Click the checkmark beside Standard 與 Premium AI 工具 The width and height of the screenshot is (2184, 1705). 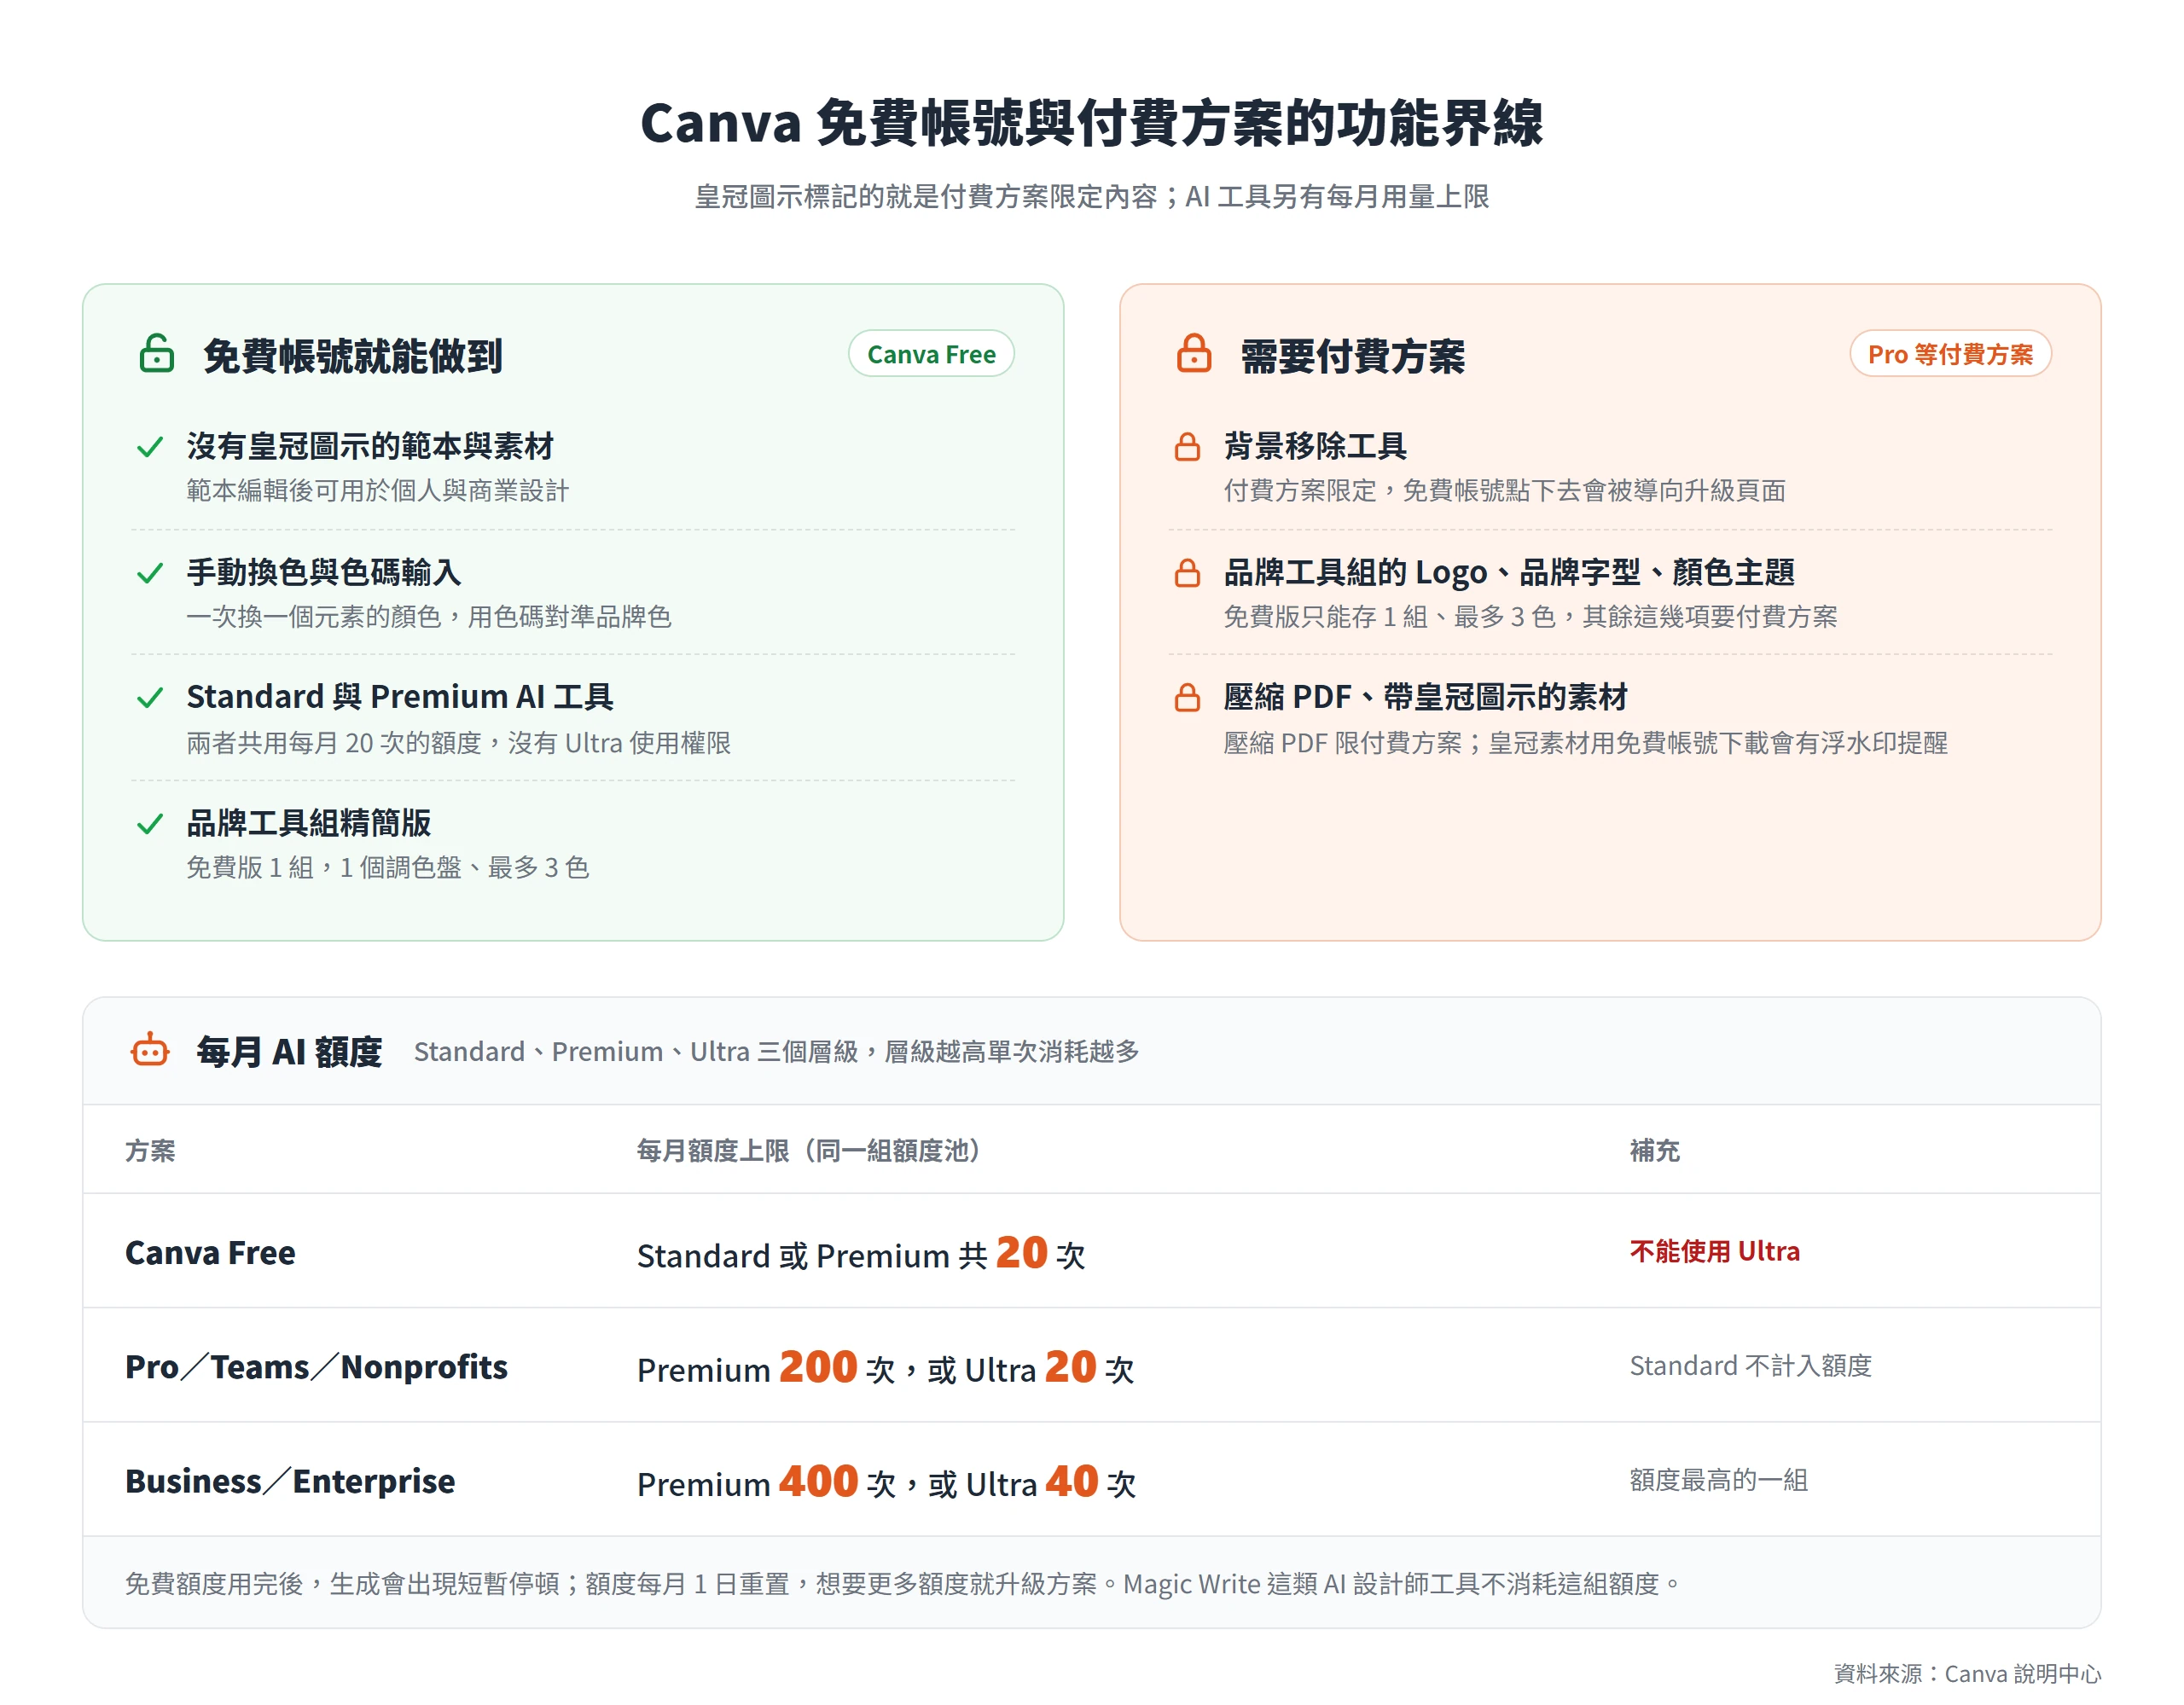tap(150, 697)
